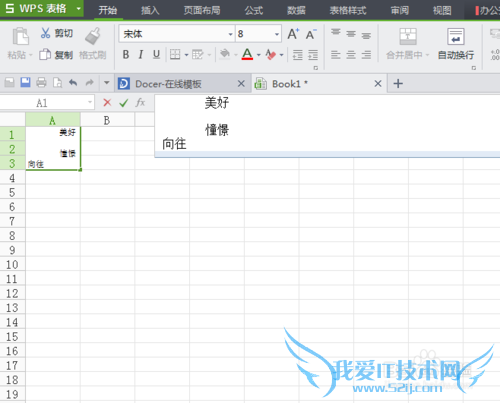This screenshot has width=500, height=403.
Task: Toggle italic formatting
Action: (141, 54)
